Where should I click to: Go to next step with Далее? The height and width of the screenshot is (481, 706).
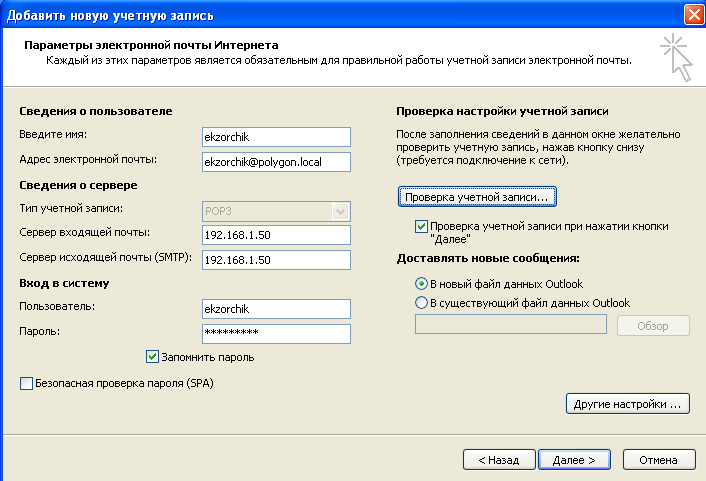[x=574, y=460]
